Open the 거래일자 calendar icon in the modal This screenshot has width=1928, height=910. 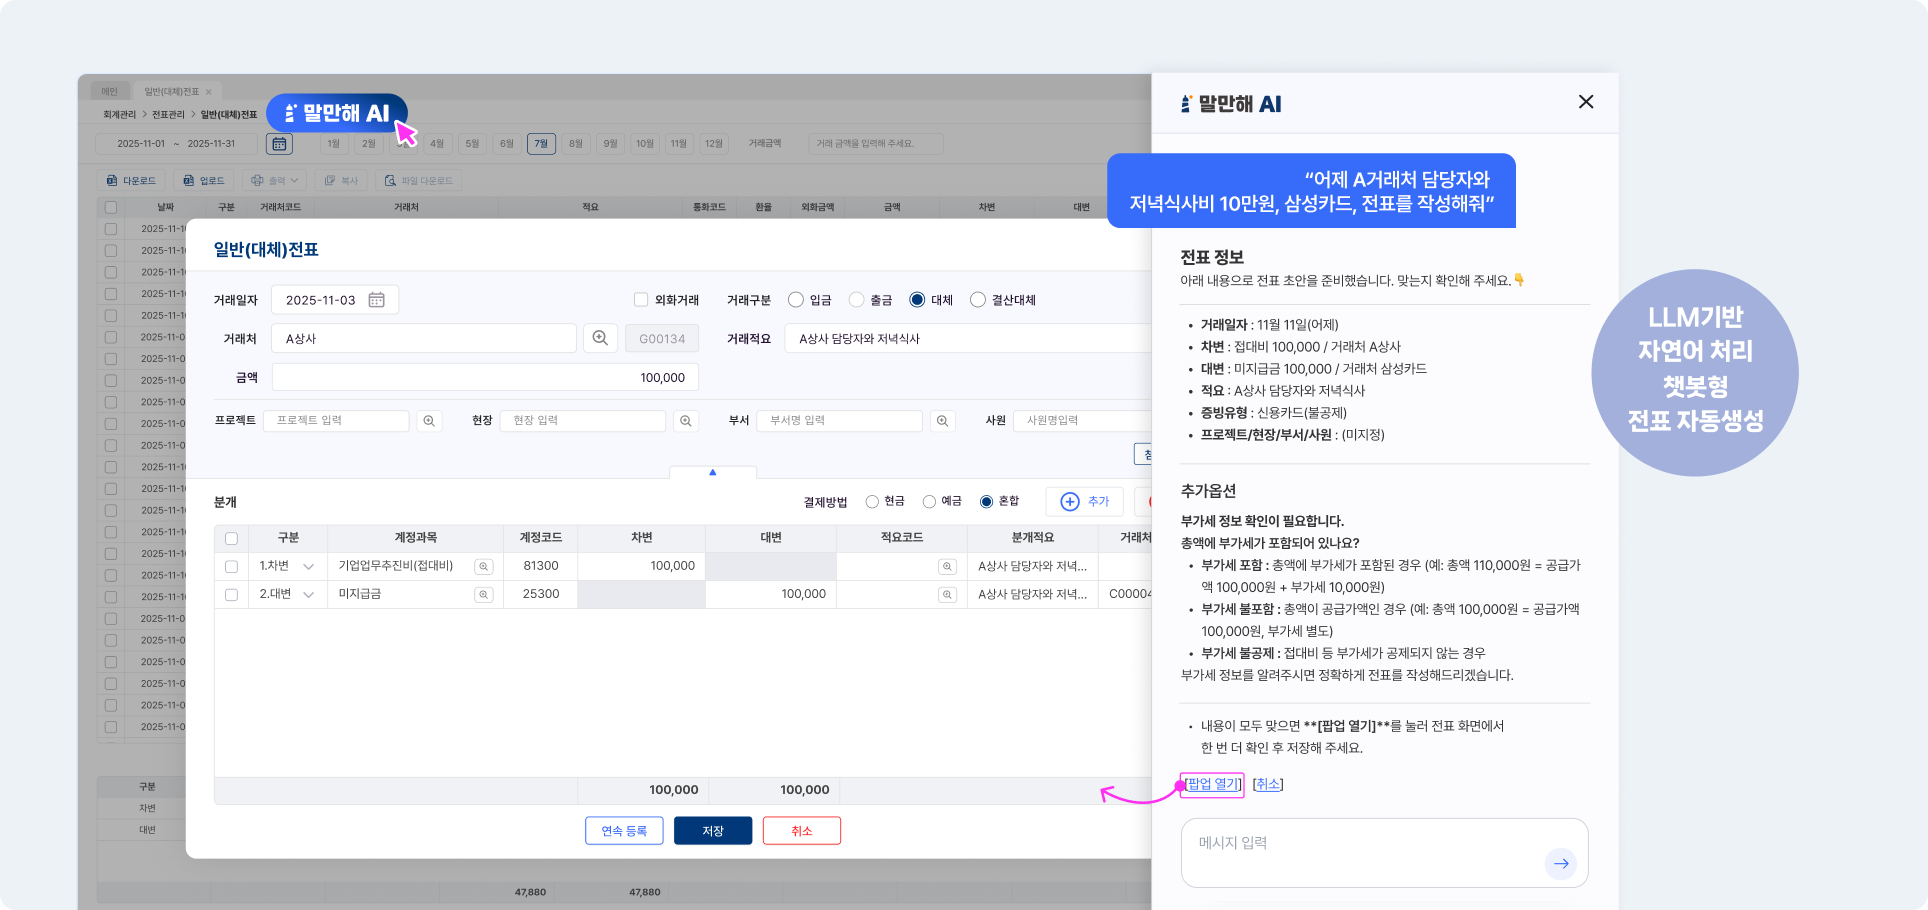[x=377, y=300]
